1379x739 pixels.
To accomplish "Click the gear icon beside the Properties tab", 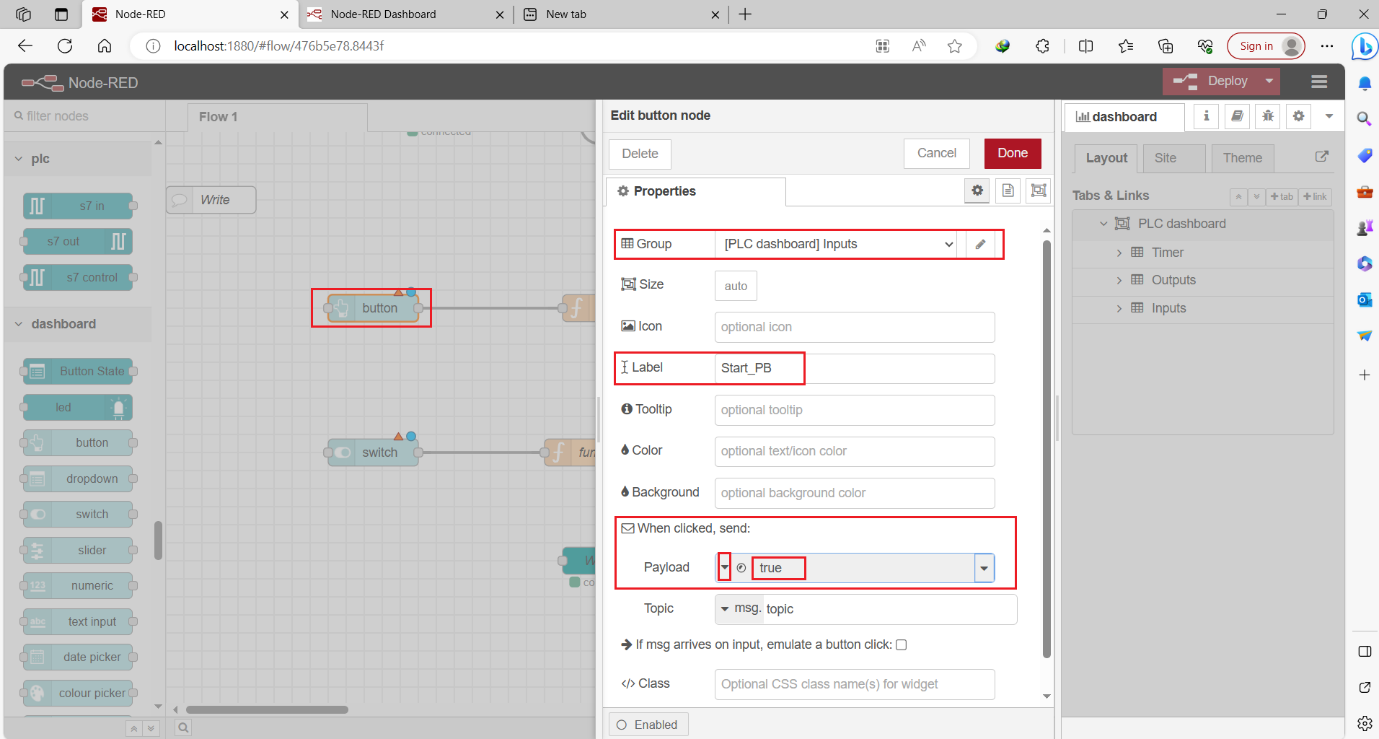I will tap(977, 190).
